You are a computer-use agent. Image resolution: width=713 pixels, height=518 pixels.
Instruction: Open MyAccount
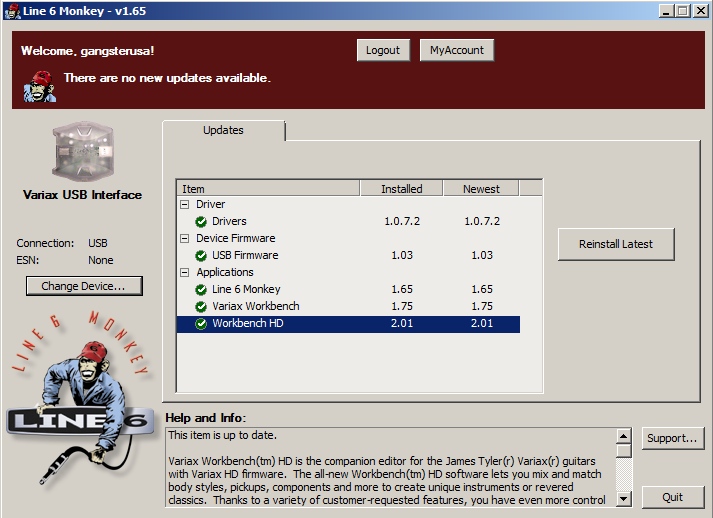[x=457, y=50]
